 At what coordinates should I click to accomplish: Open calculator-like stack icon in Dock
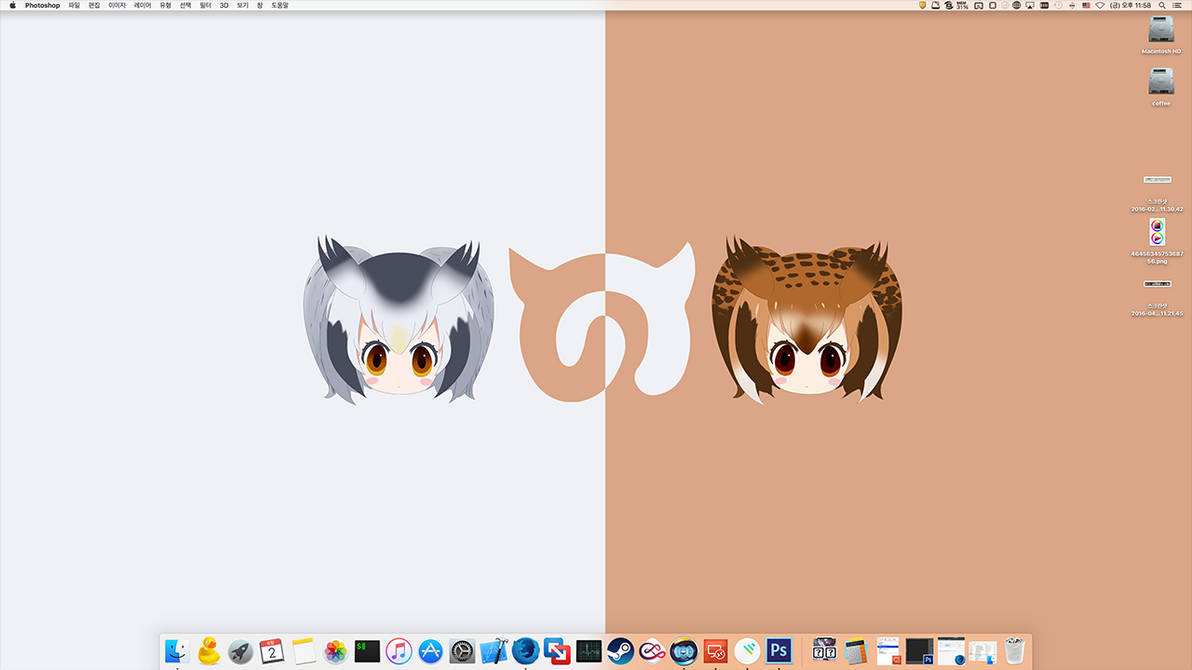(856, 651)
